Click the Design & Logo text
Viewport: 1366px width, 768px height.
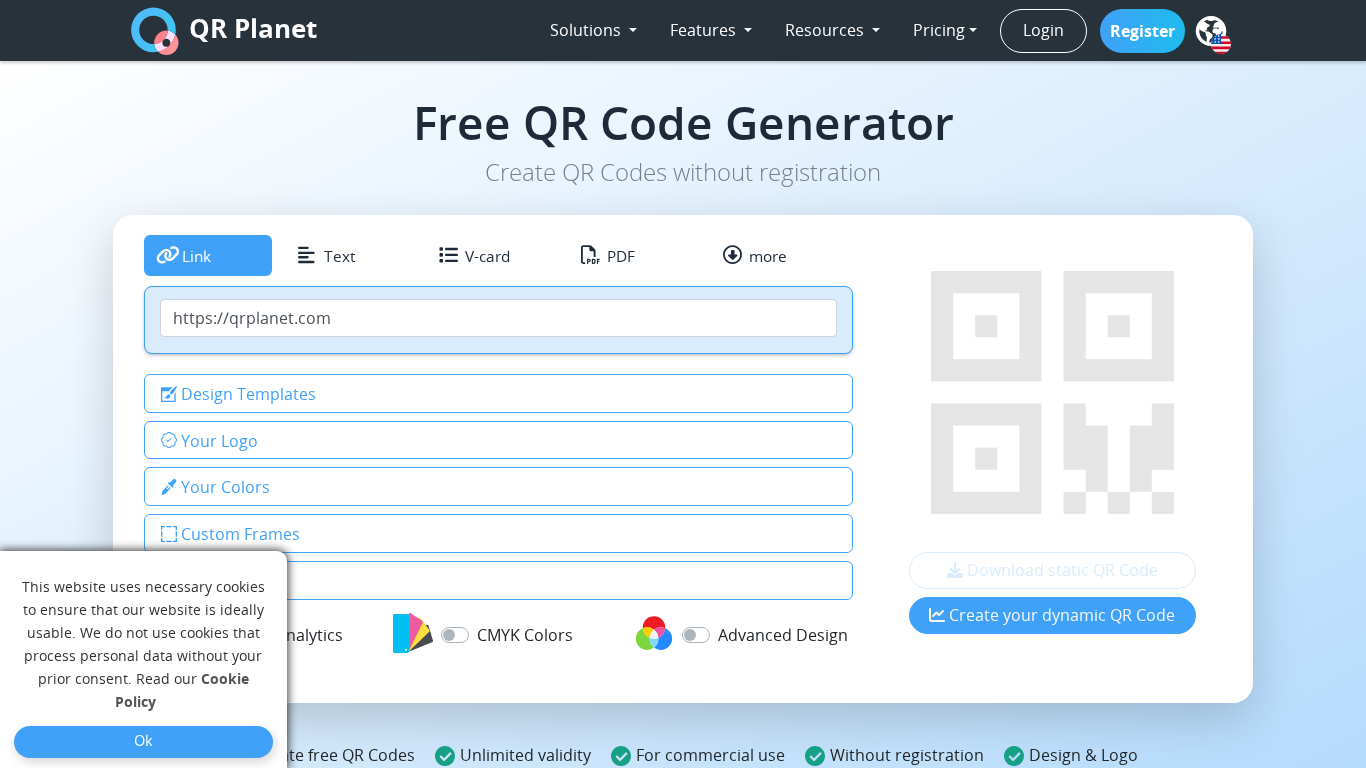[1083, 756]
